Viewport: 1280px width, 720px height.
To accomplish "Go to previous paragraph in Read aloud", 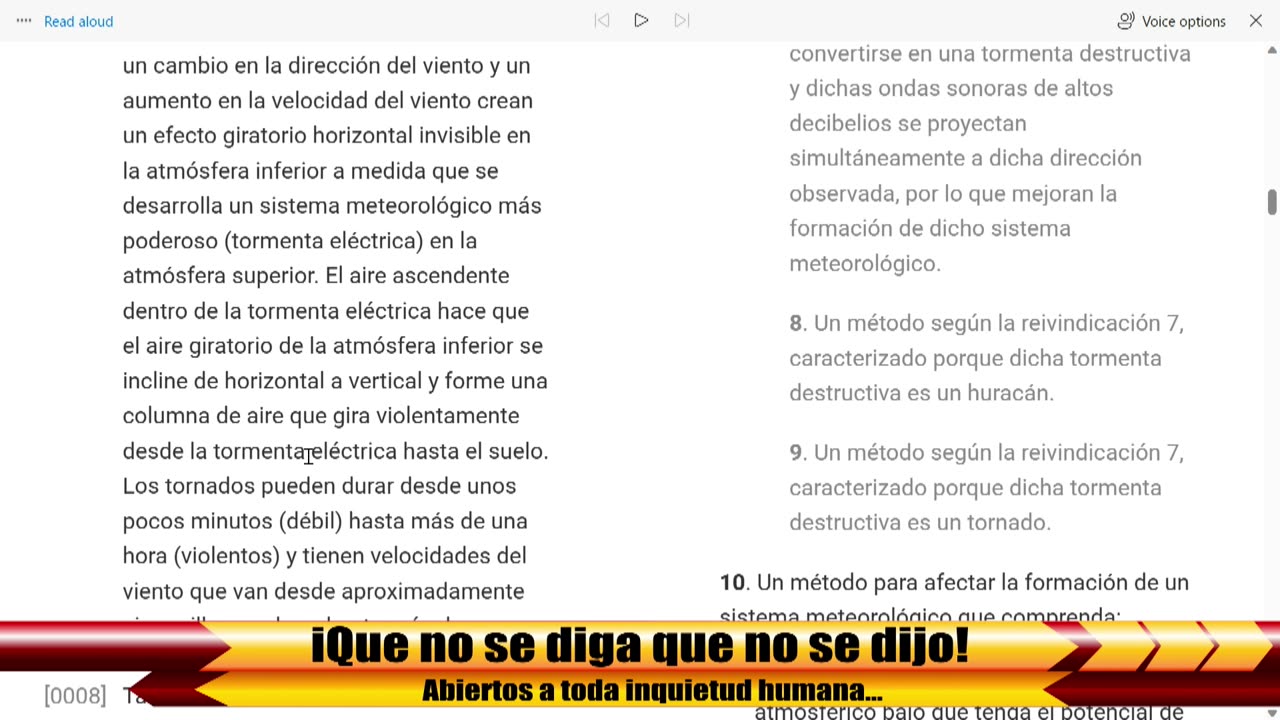I will [x=601, y=20].
